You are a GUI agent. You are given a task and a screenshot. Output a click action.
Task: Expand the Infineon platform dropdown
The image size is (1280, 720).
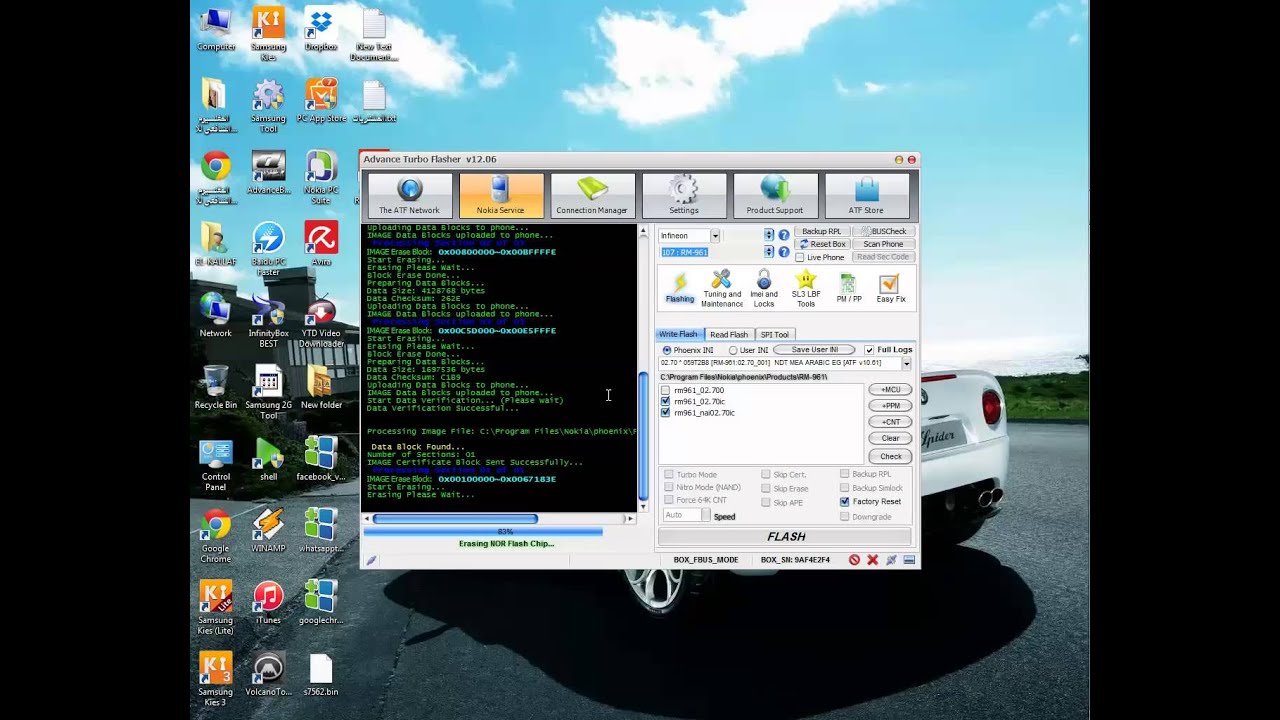point(715,236)
